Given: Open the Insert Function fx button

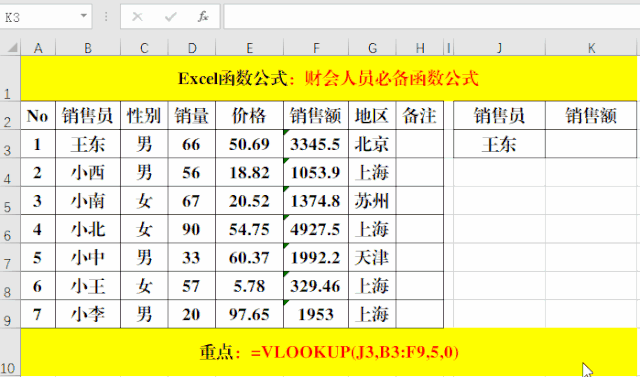Looking at the screenshot, I should point(203,17).
